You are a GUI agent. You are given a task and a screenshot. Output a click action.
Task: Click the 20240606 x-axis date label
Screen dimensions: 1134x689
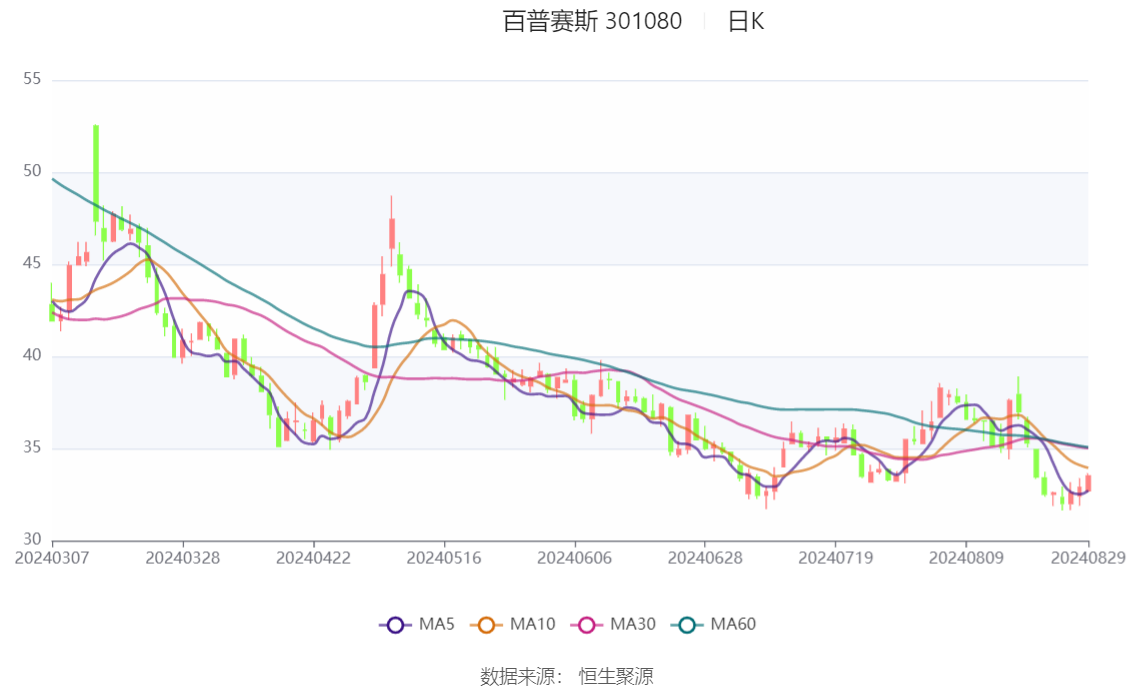click(x=574, y=558)
